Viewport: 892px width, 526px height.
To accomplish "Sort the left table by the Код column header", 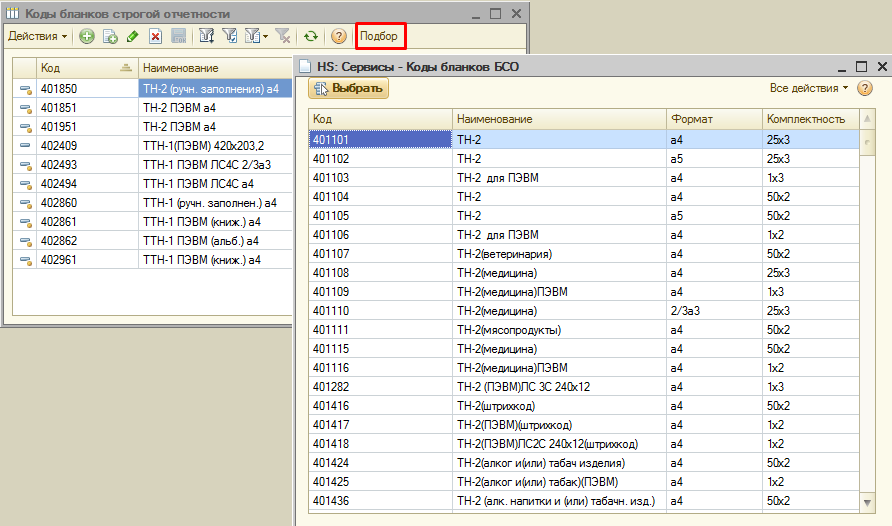I will point(87,68).
